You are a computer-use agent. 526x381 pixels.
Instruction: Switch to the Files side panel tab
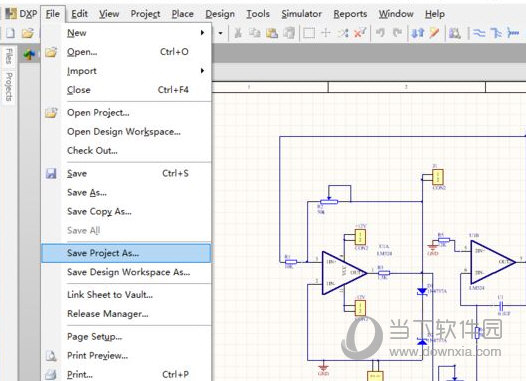9,56
